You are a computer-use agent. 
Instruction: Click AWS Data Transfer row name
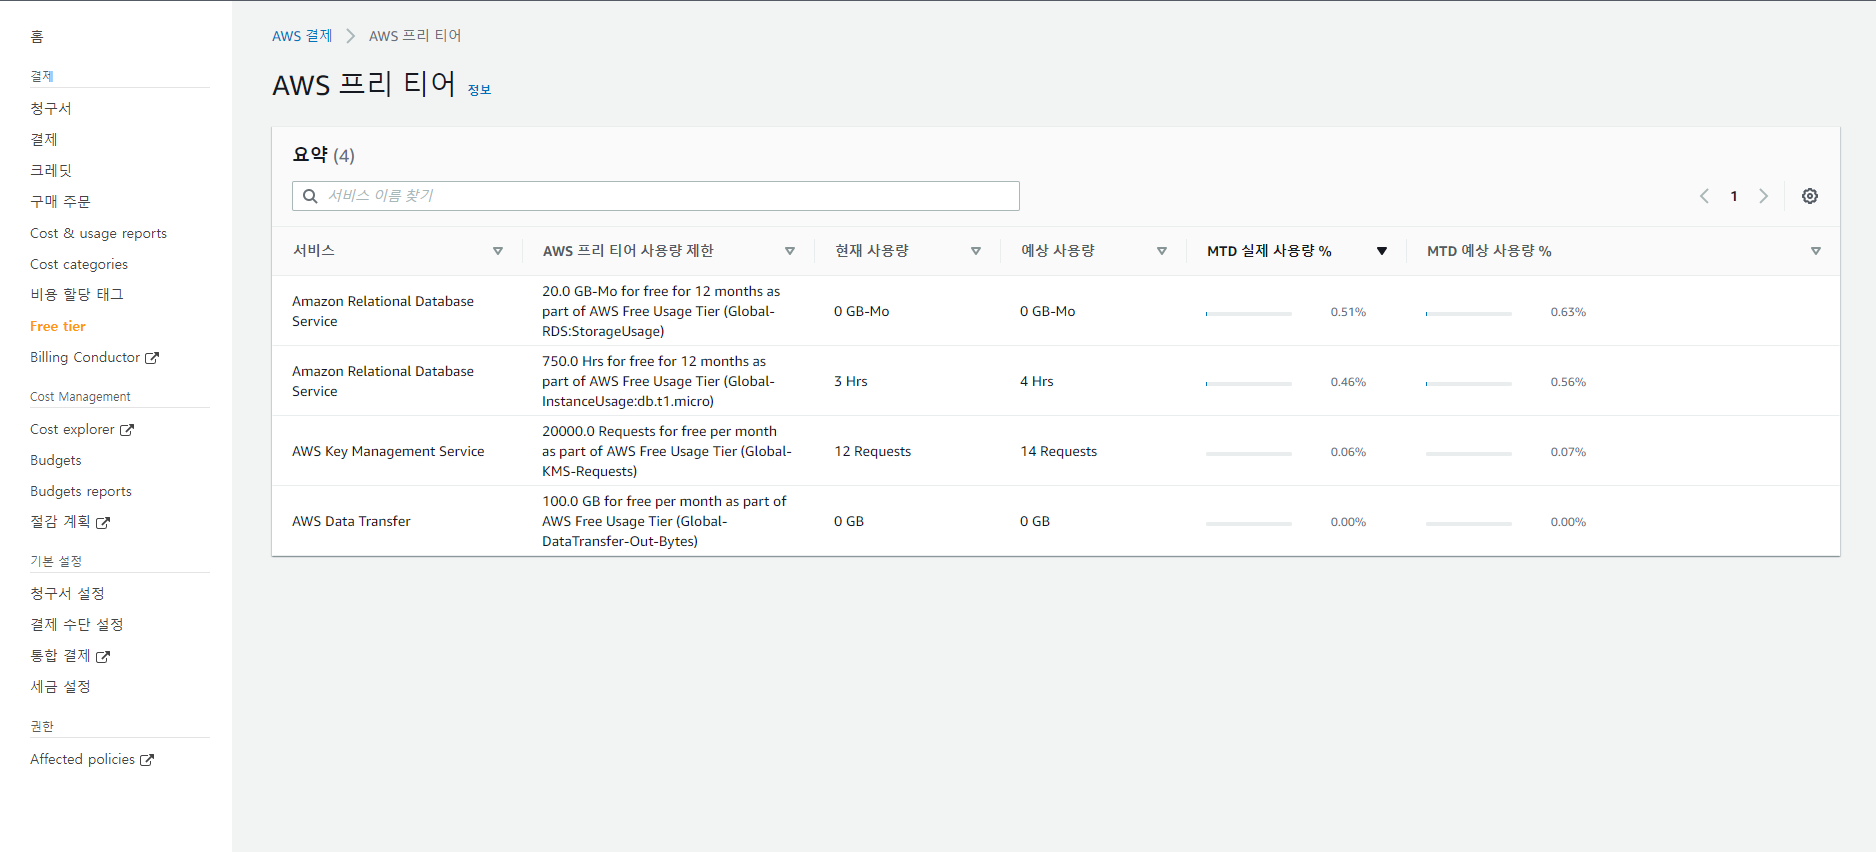tap(351, 521)
